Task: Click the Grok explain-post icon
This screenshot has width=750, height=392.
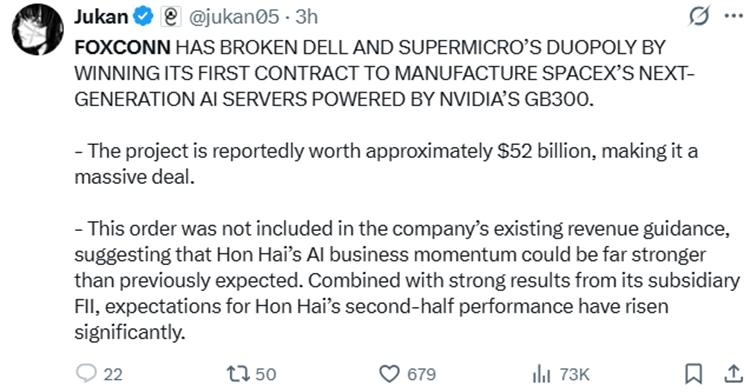Action: pos(699,16)
